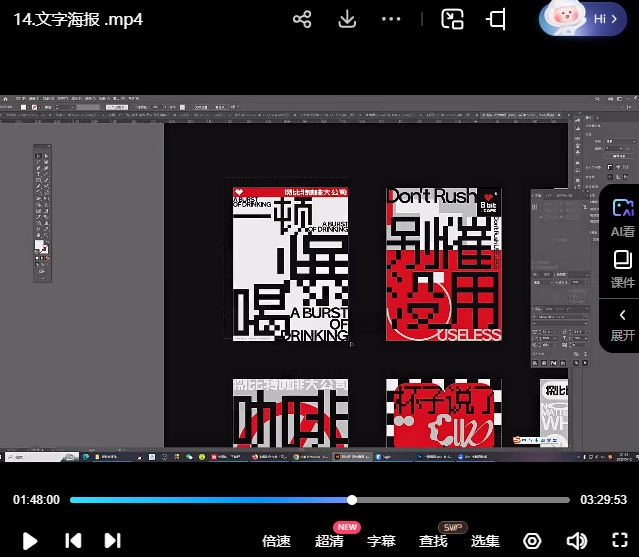Open the three-dot more options menu
The image size is (639, 557).
pyautogui.click(x=391, y=19)
